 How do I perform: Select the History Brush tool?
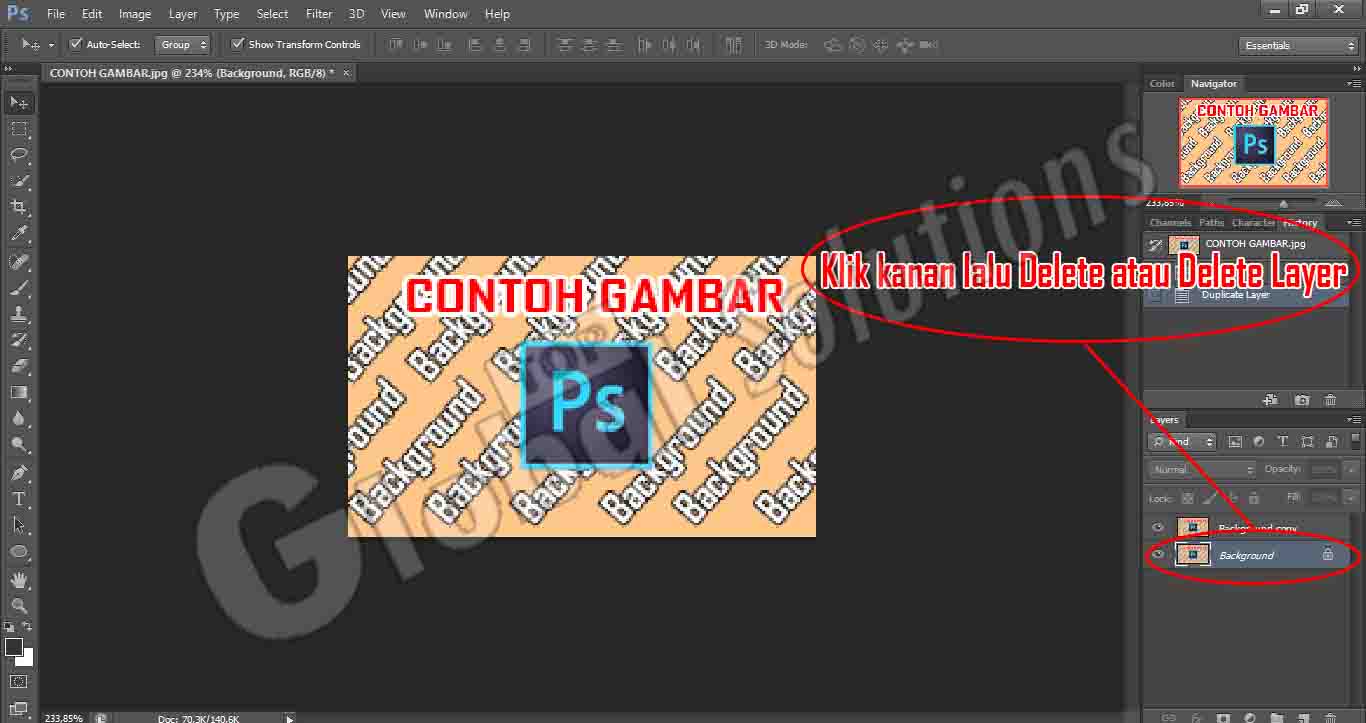pyautogui.click(x=19, y=340)
